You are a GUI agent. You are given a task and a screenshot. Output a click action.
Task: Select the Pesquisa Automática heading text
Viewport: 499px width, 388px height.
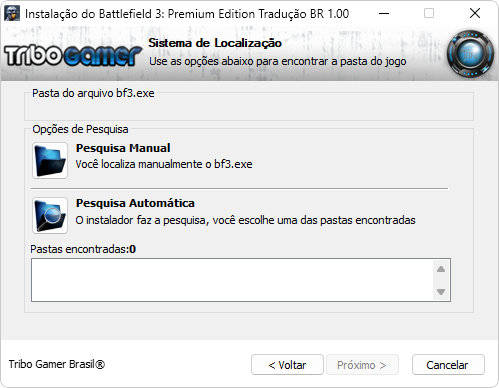(135, 203)
